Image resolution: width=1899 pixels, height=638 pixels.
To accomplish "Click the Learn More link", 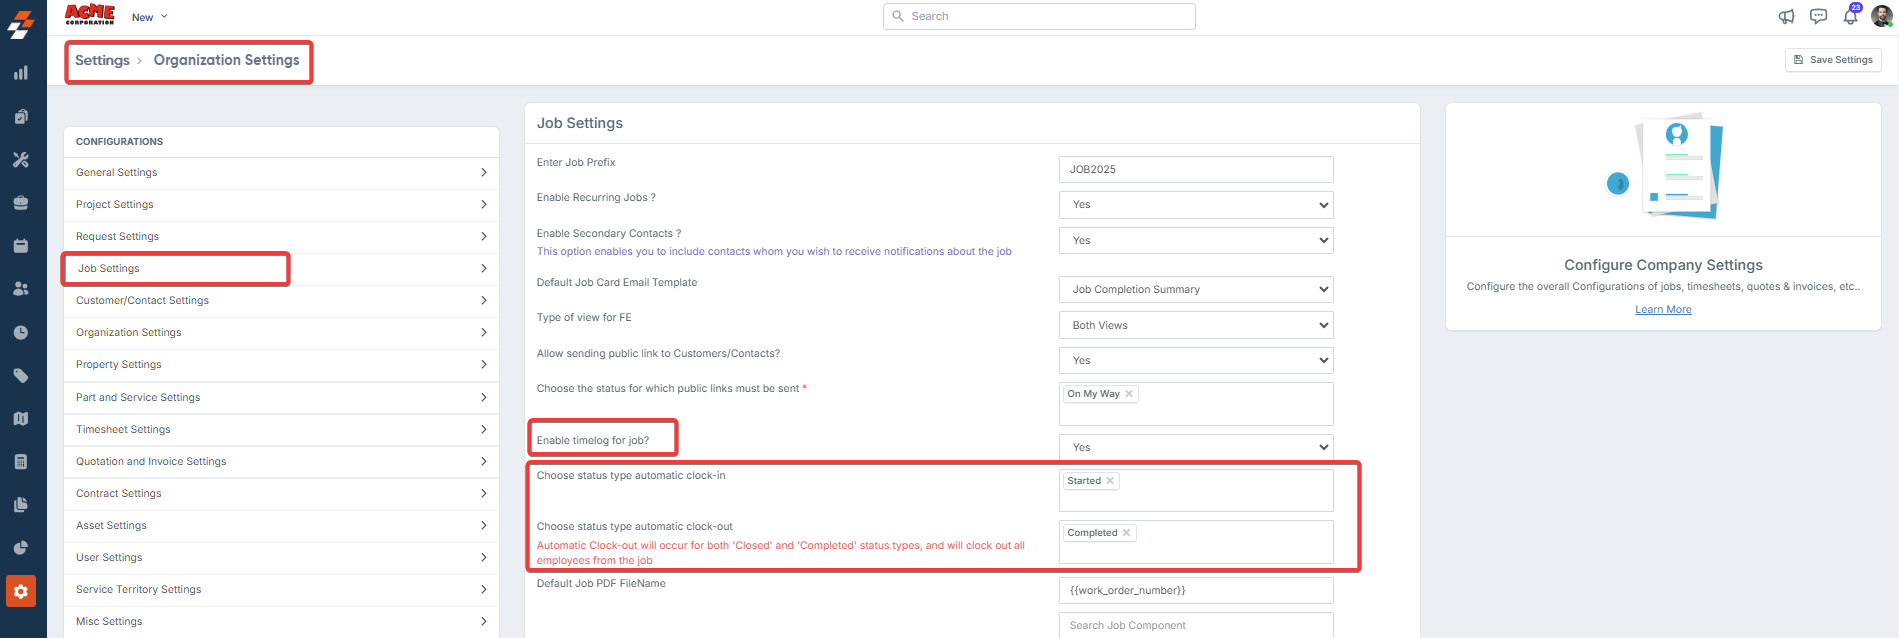I will 1663,310.
